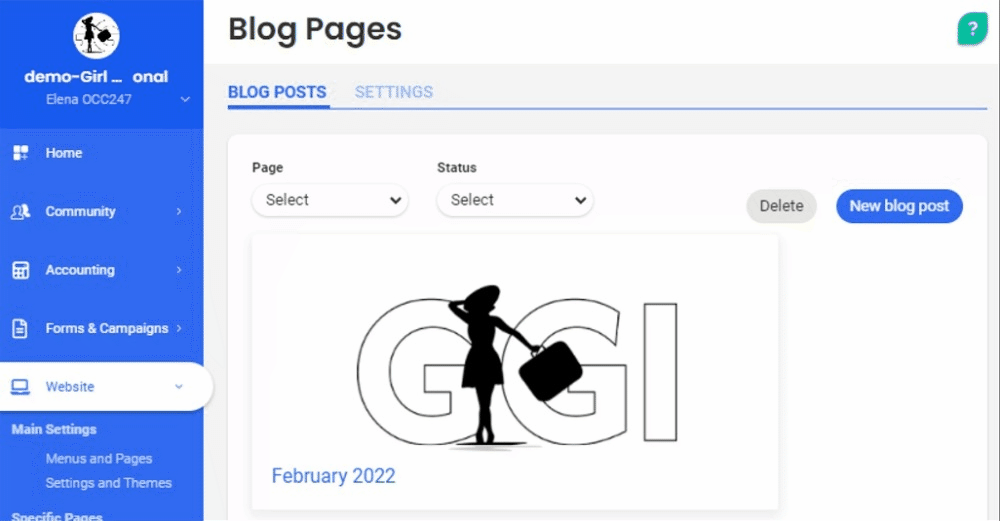The height and width of the screenshot is (521, 1000).
Task: Expand the Community submenu chevron
Action: pos(179,212)
